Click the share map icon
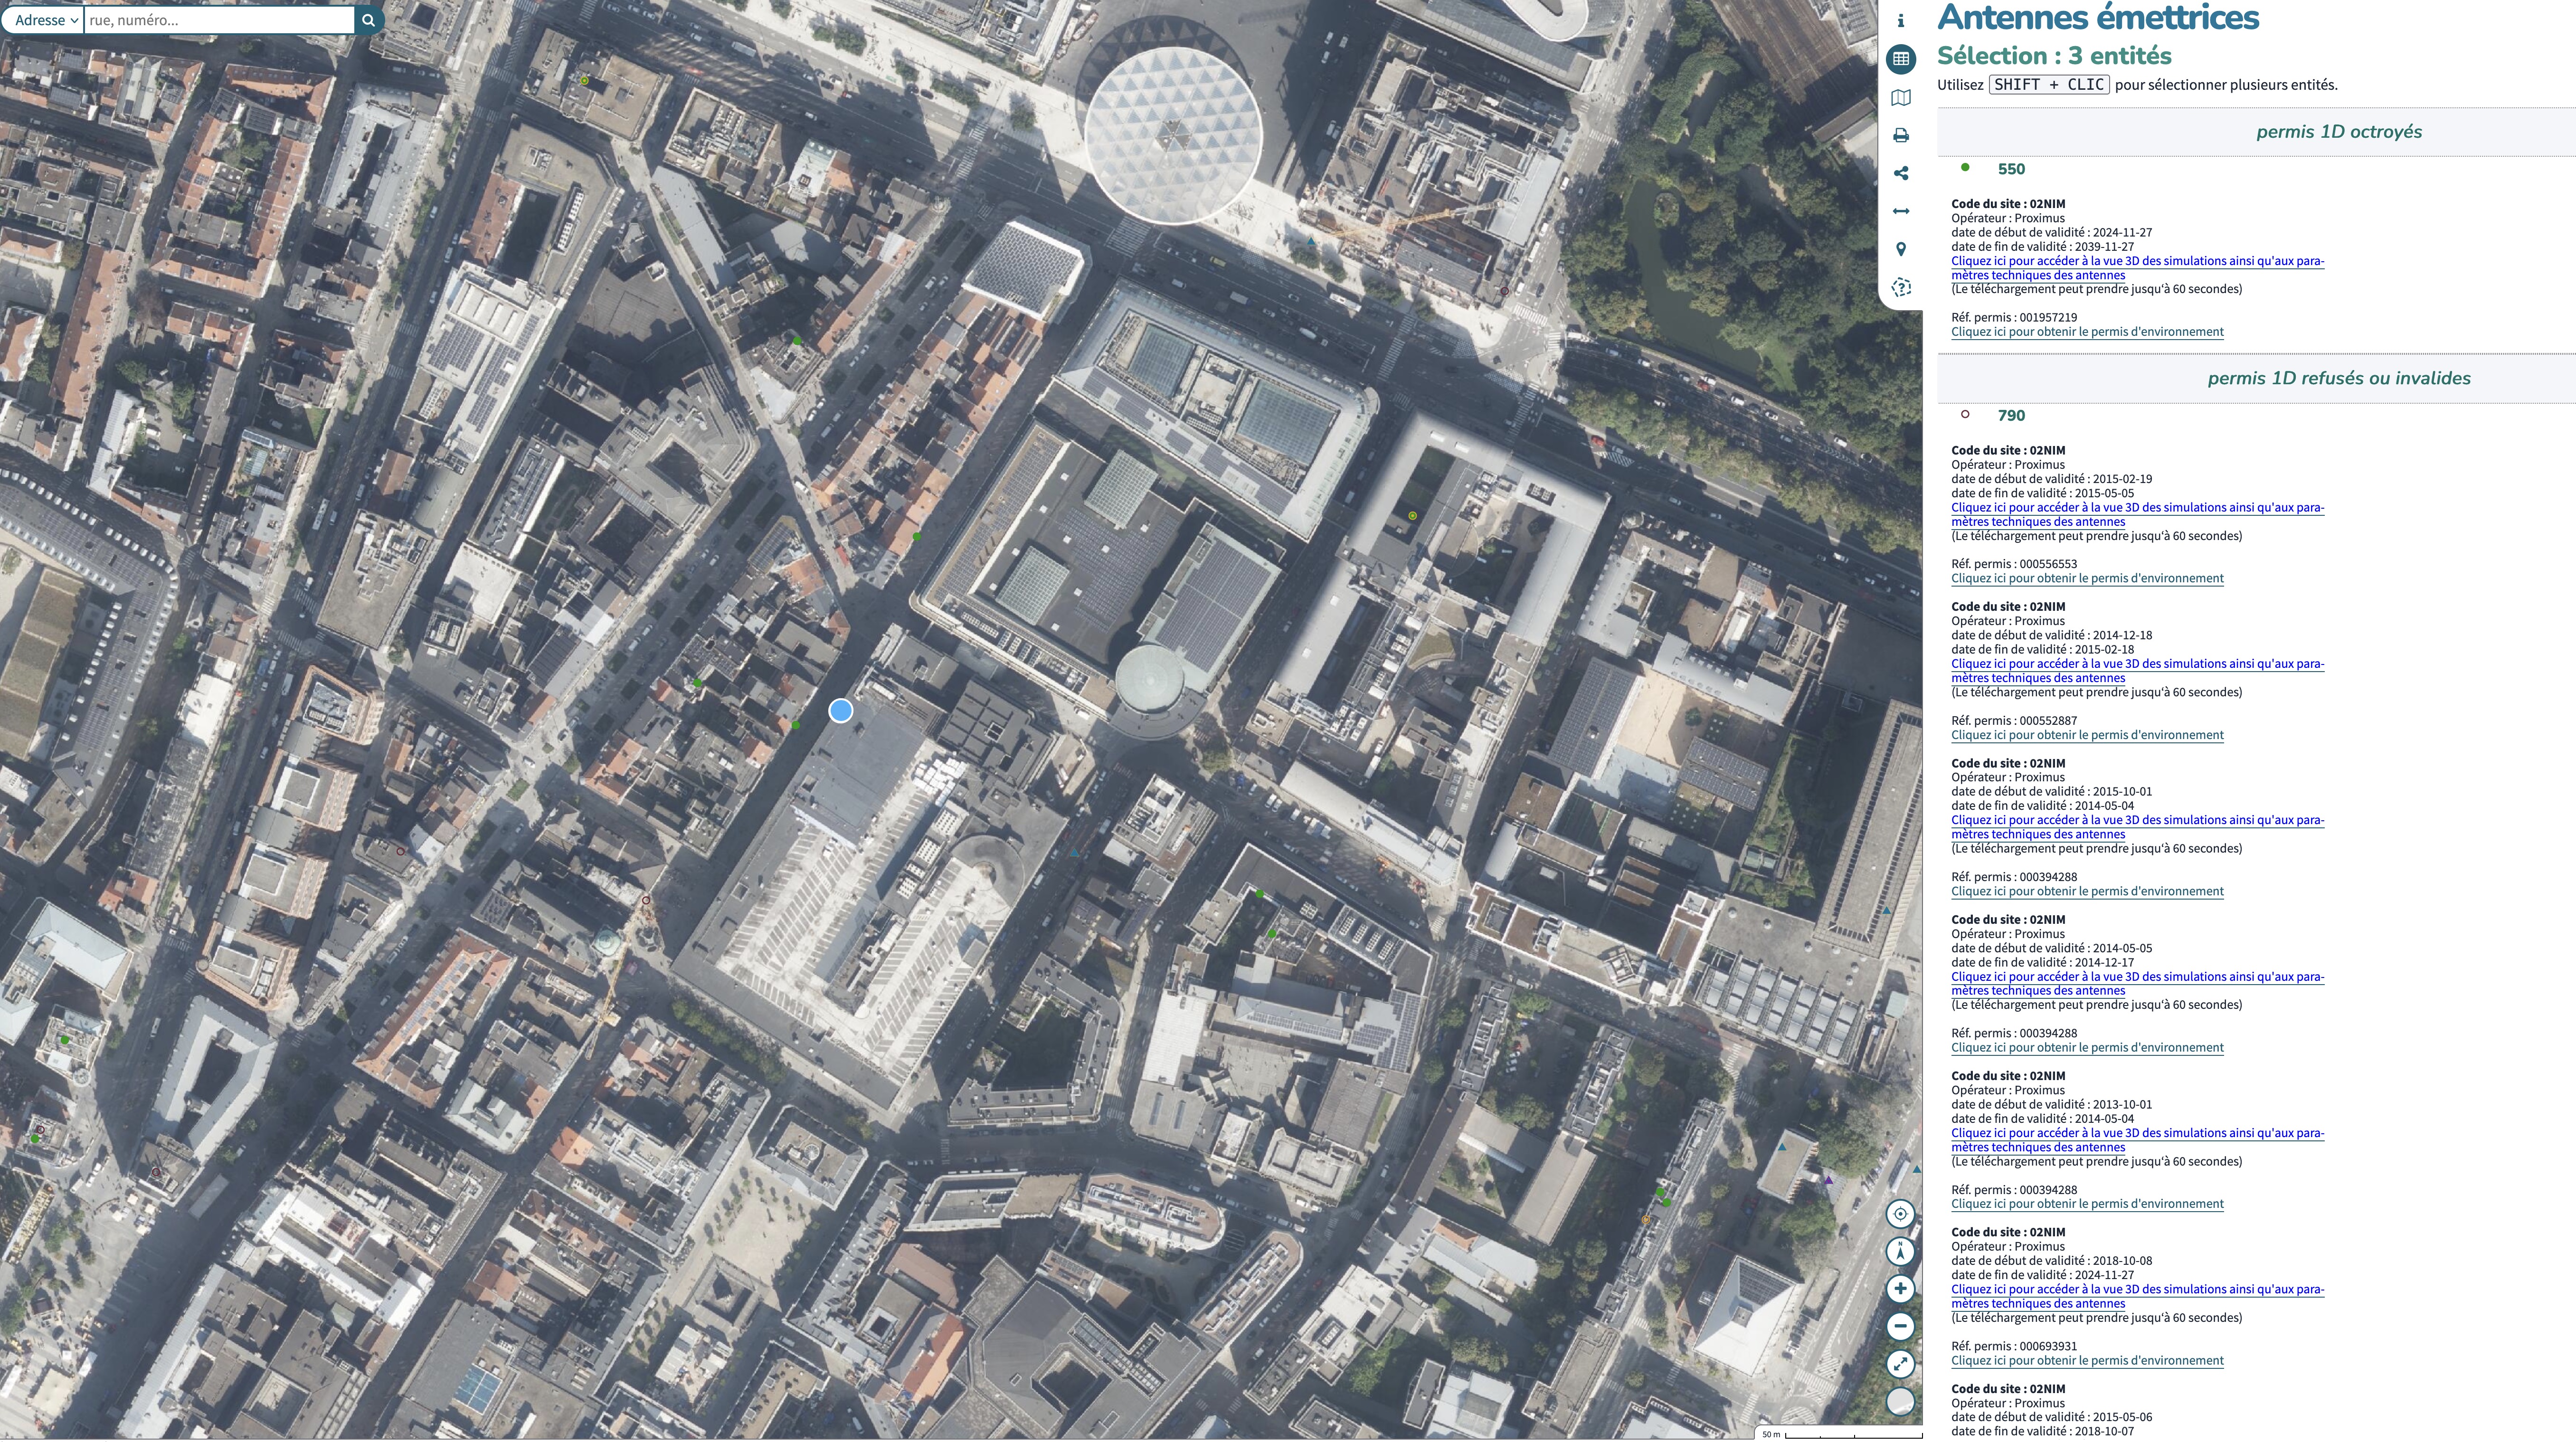2576x1442 pixels. click(x=1900, y=173)
